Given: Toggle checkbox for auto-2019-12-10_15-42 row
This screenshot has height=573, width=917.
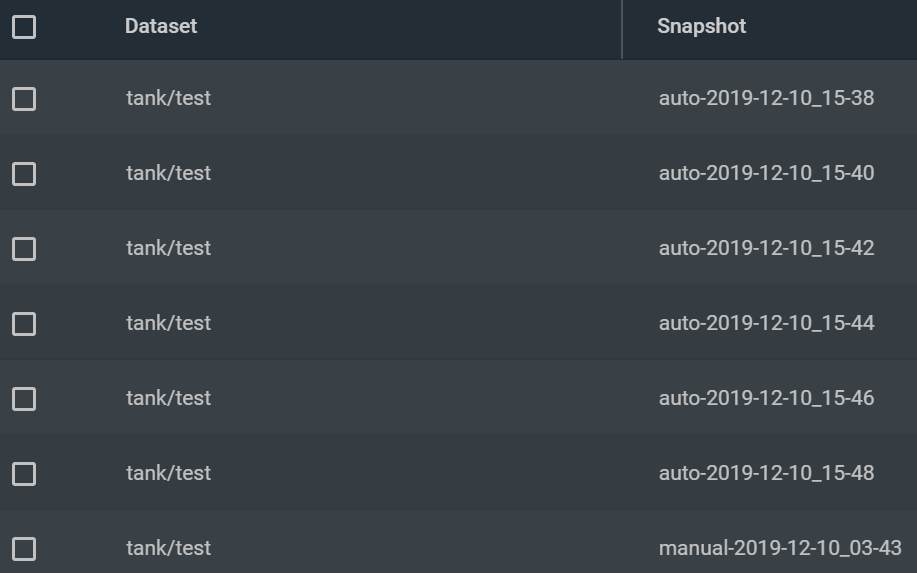Looking at the screenshot, I should [24, 248].
